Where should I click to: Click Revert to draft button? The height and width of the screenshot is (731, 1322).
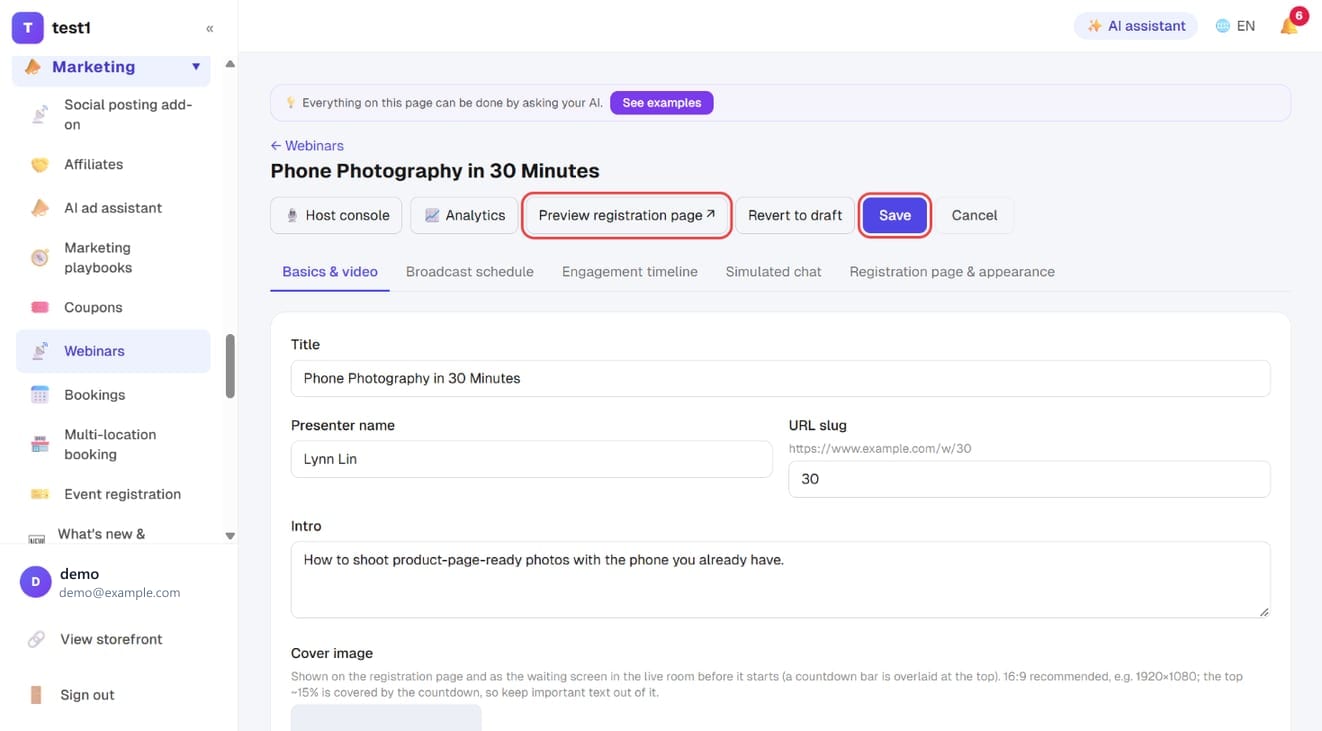click(795, 215)
